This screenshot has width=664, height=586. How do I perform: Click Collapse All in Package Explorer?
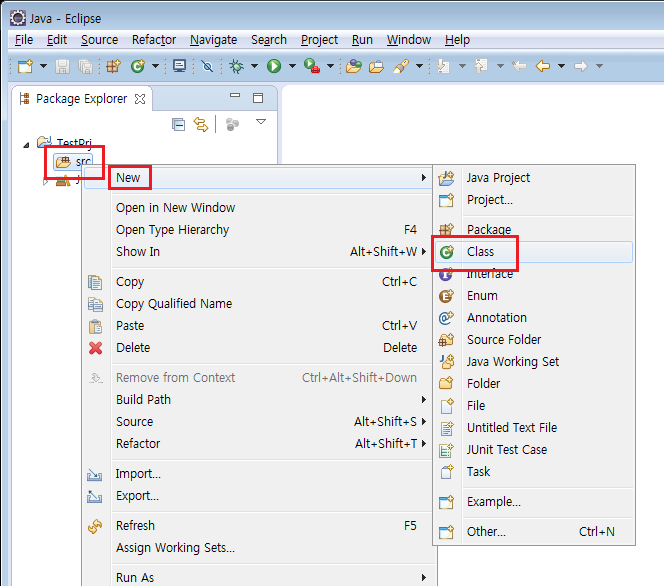tap(179, 124)
